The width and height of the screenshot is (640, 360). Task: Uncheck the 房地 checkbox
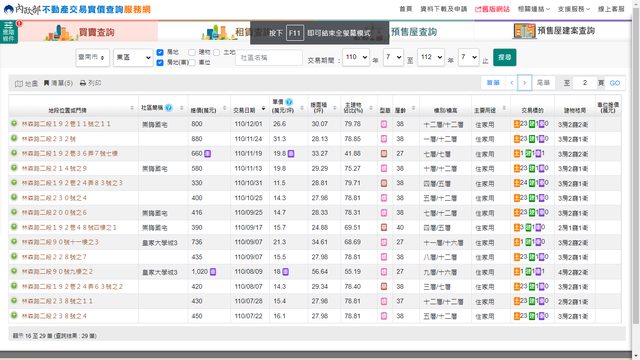pyautogui.click(x=160, y=52)
